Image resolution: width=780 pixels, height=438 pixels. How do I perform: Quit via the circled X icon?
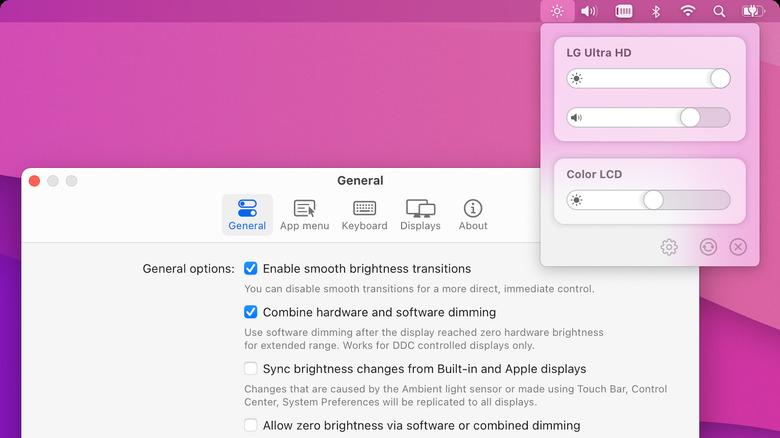pos(738,247)
